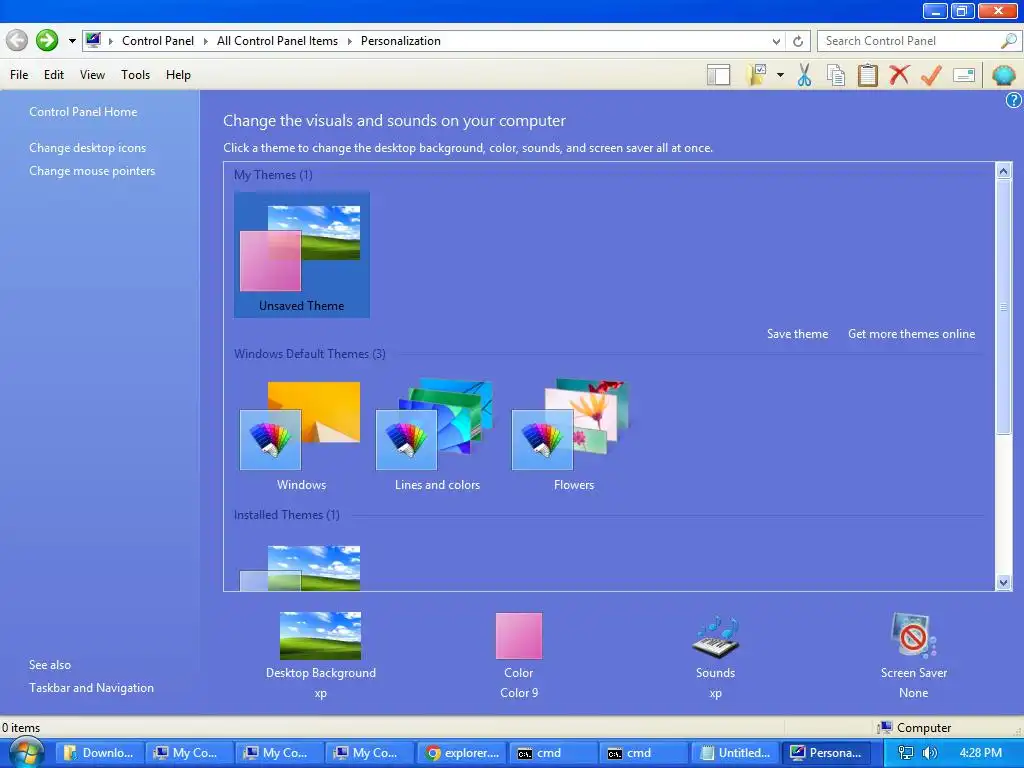Viewport: 1024px width, 768px height.
Task: Switch to Untitled Notepad taskbar button
Action: pyautogui.click(x=735, y=753)
